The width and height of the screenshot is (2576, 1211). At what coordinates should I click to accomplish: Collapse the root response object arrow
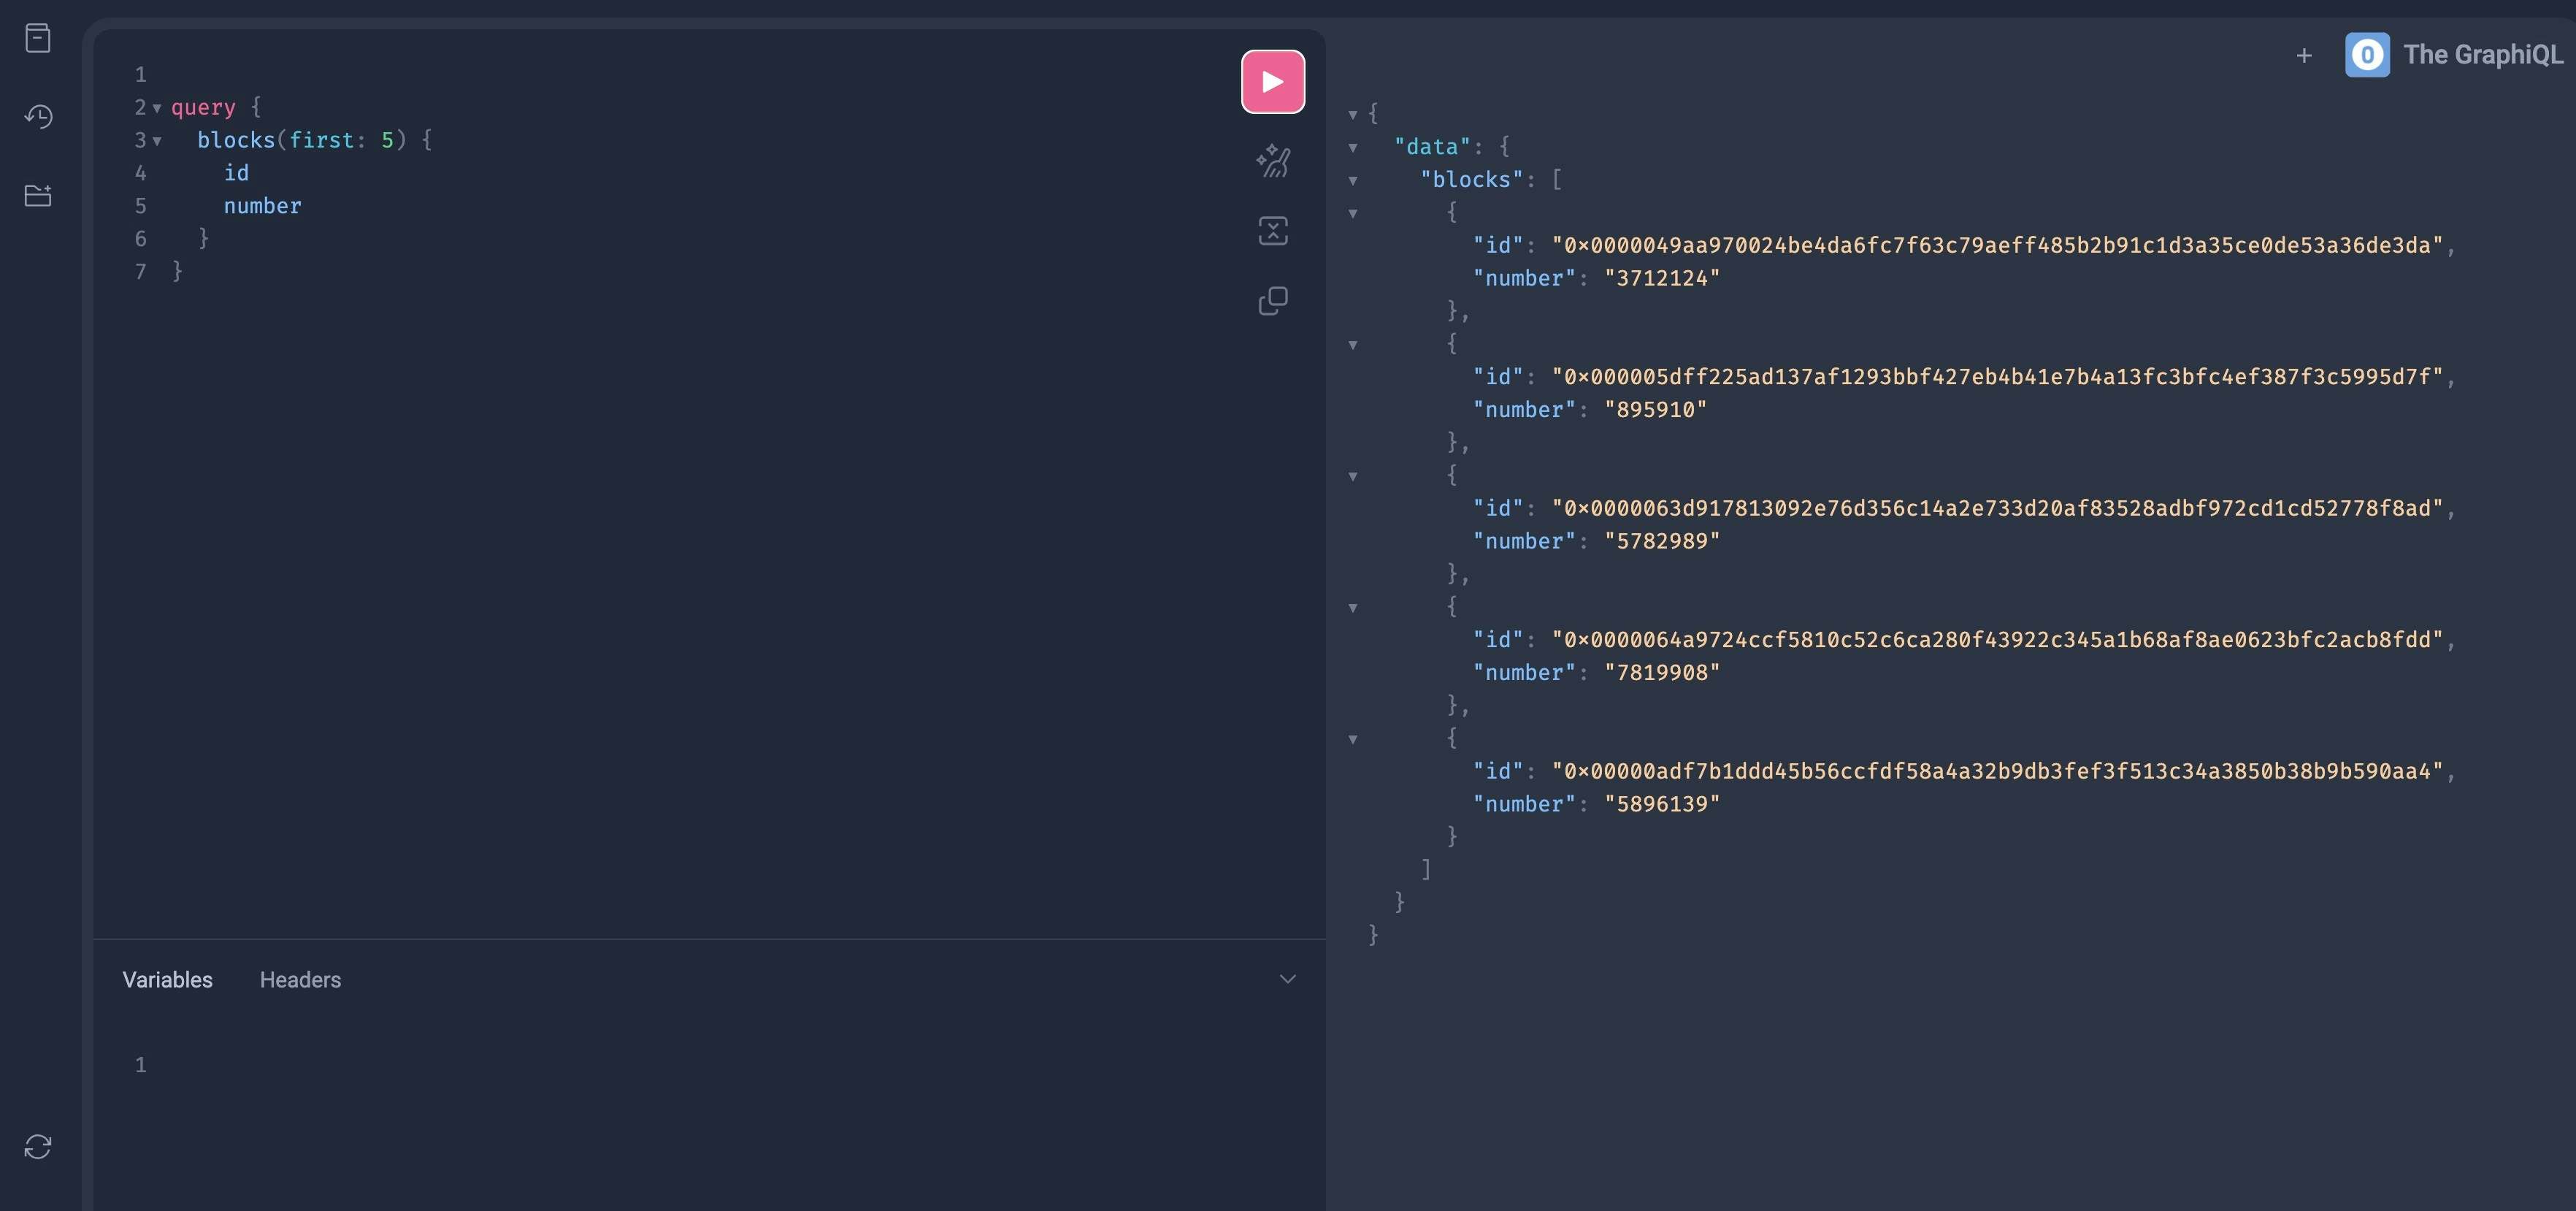tap(1353, 114)
